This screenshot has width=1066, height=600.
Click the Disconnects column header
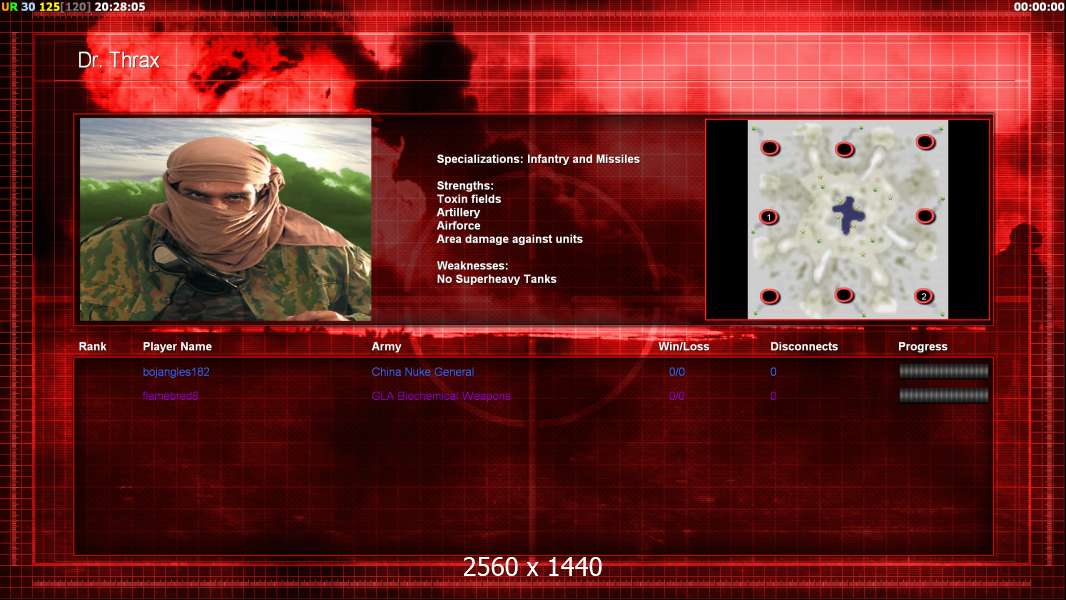(804, 347)
